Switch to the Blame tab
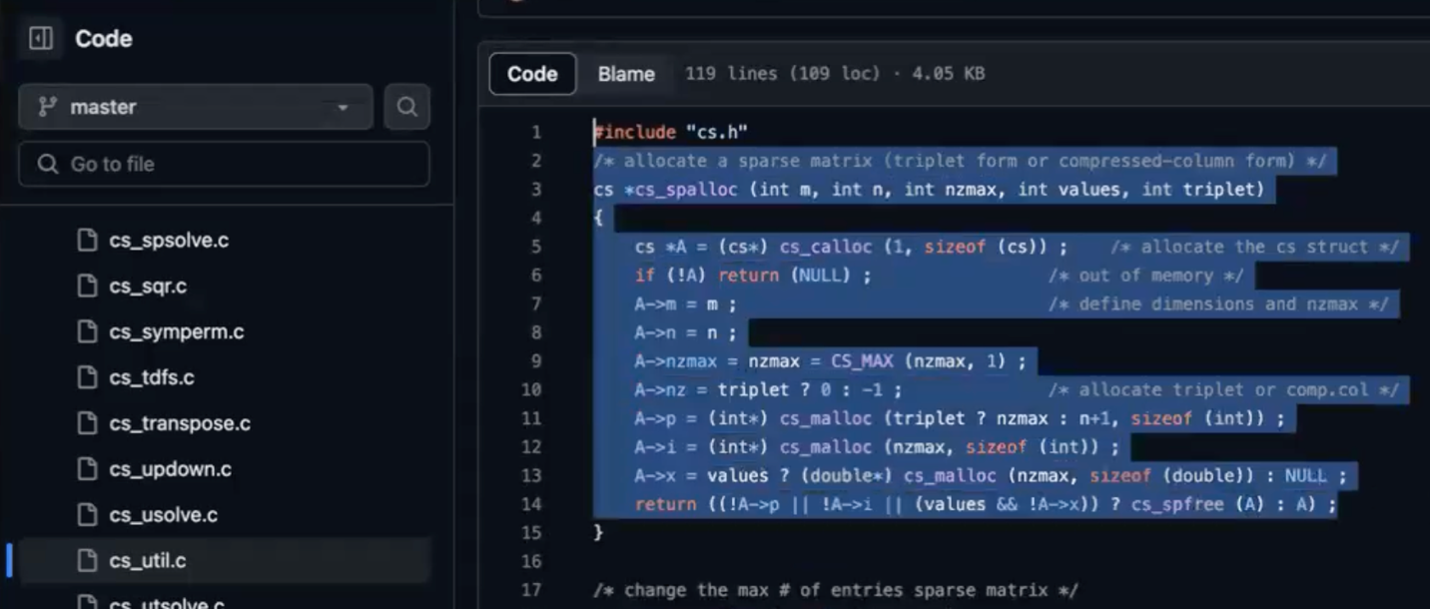Viewport: 1430px width, 614px height. tap(626, 74)
